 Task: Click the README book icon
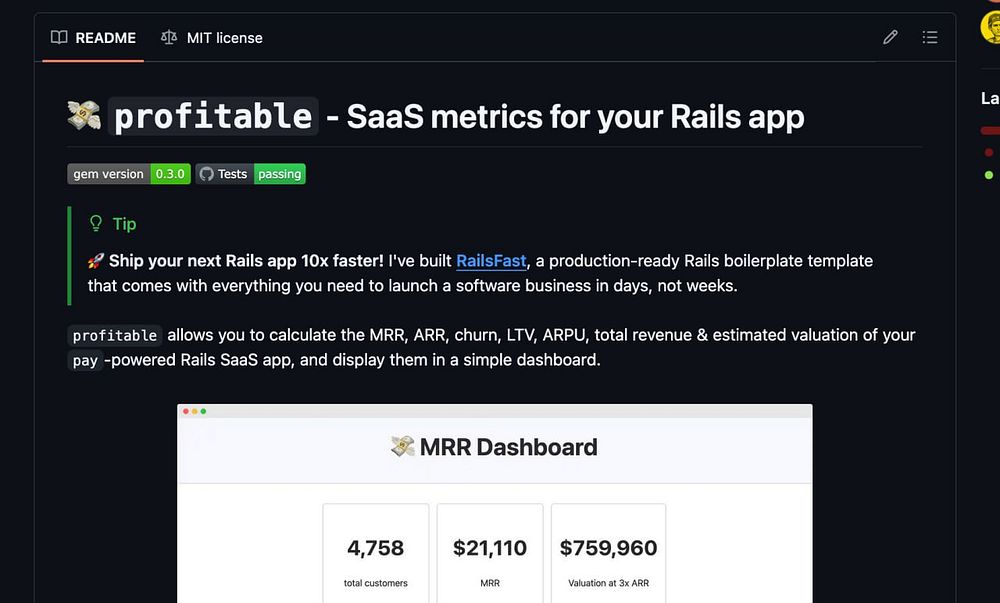59,38
